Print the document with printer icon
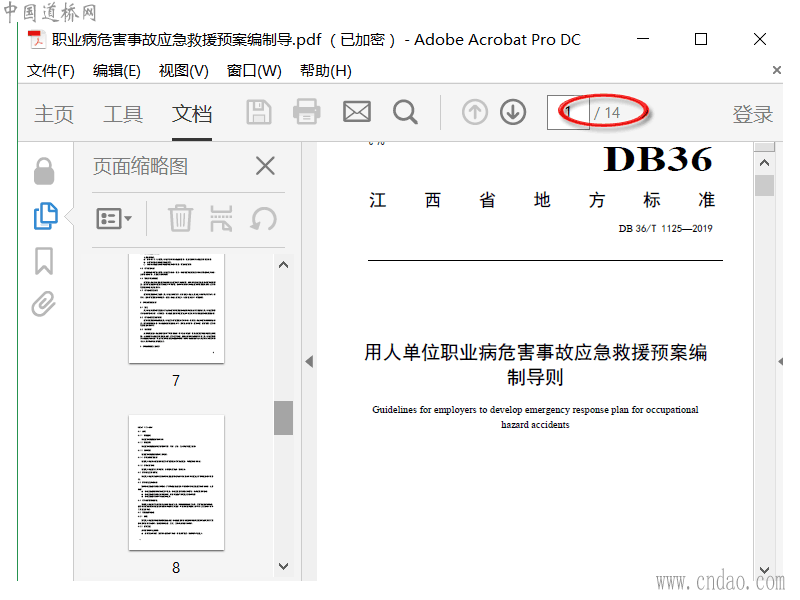Image resolution: width=800 pixels, height=600 pixels. point(307,112)
